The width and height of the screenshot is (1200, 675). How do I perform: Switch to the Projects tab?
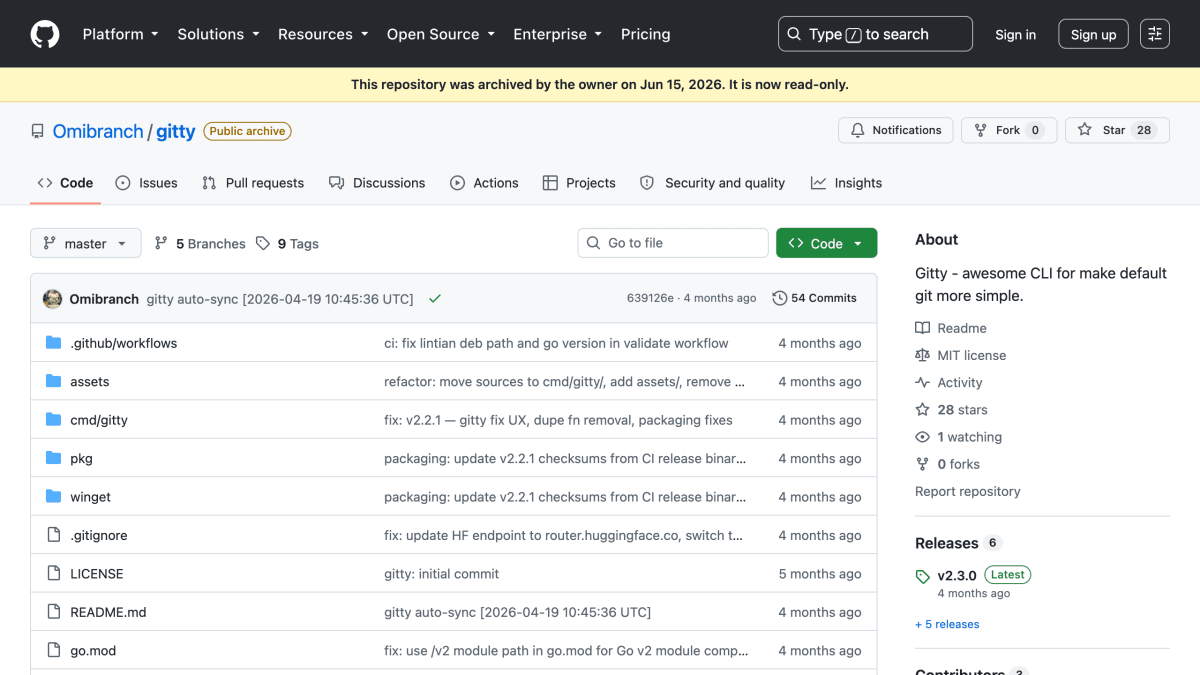point(579,183)
